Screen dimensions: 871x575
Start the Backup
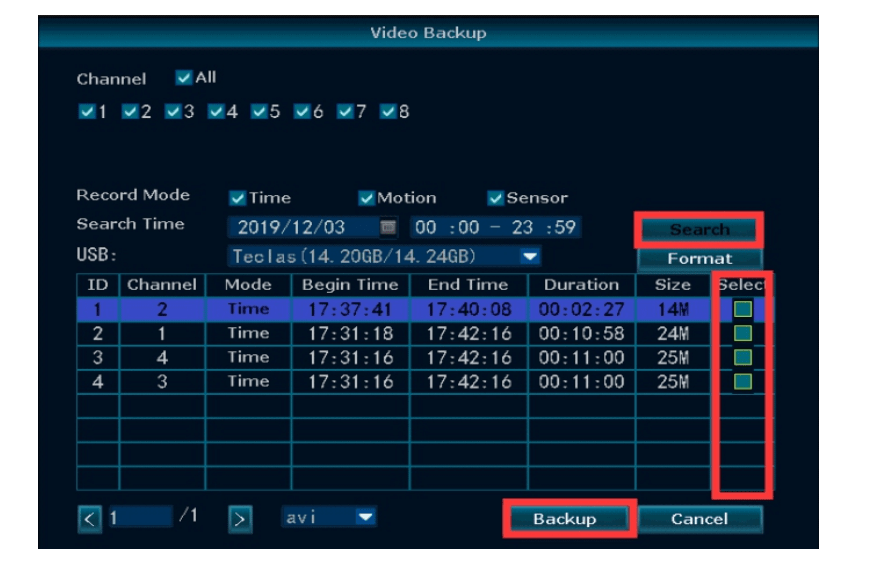point(565,519)
